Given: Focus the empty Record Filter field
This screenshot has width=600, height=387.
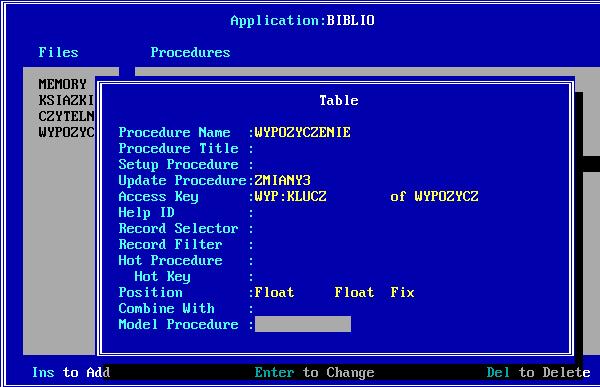Looking at the screenshot, I should click(x=303, y=245).
